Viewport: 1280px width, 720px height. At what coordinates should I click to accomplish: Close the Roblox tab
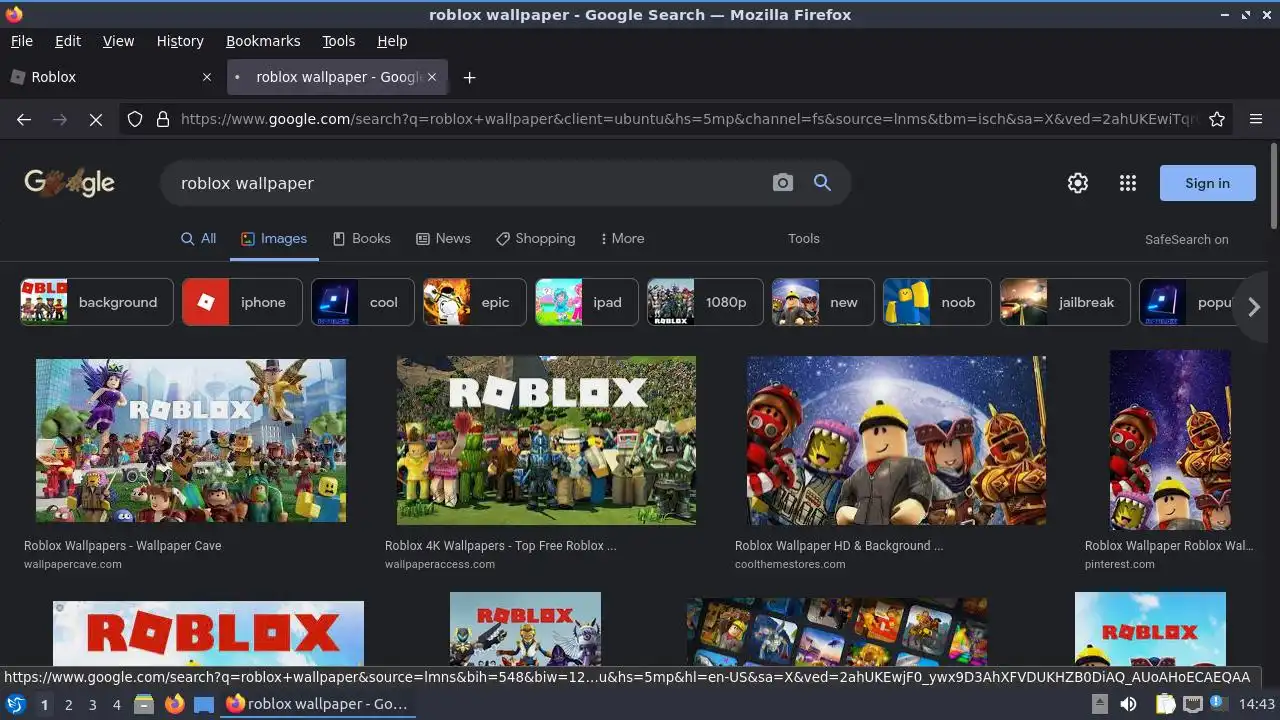point(207,77)
